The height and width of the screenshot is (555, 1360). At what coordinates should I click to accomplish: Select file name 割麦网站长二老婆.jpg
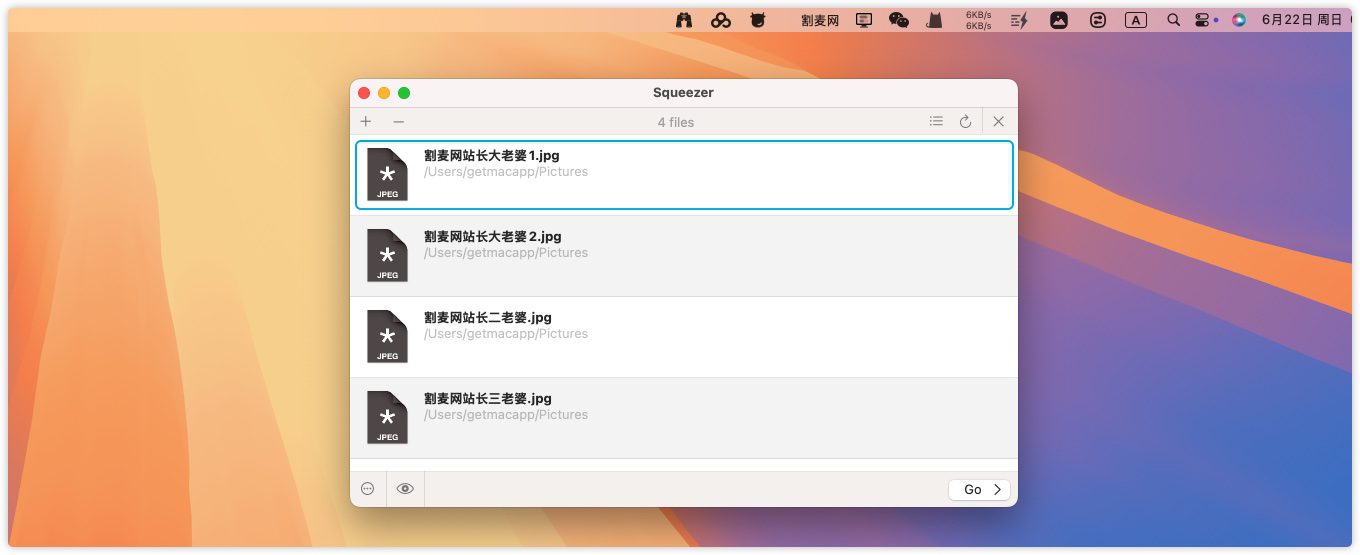(488, 318)
